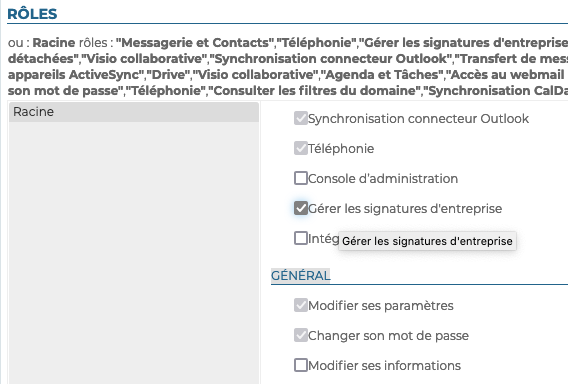Enable the Console d'administration checkbox
568x384 pixels.
301,178
